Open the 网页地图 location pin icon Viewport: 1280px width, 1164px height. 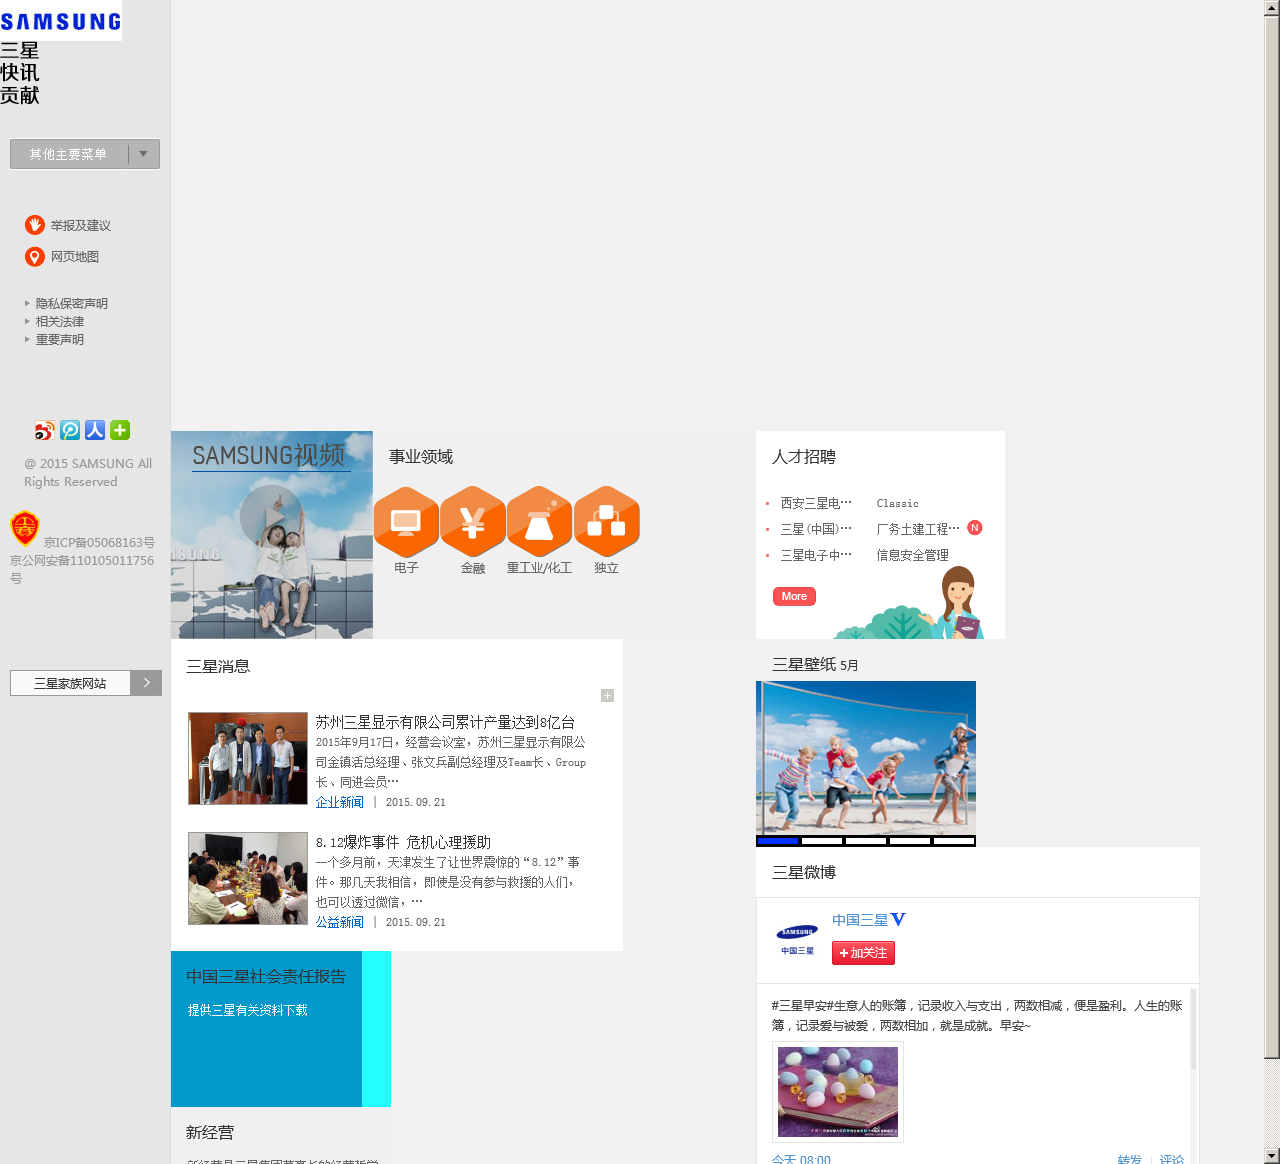click(x=35, y=257)
